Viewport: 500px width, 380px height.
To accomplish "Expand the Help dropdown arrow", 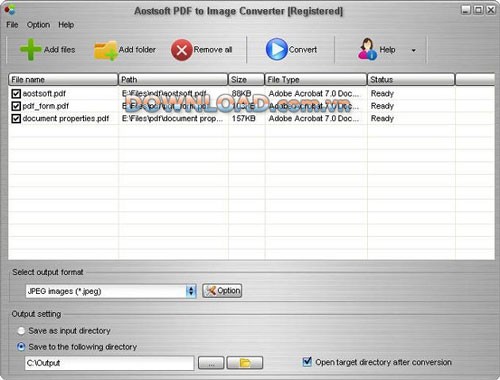I will pyautogui.click(x=413, y=50).
